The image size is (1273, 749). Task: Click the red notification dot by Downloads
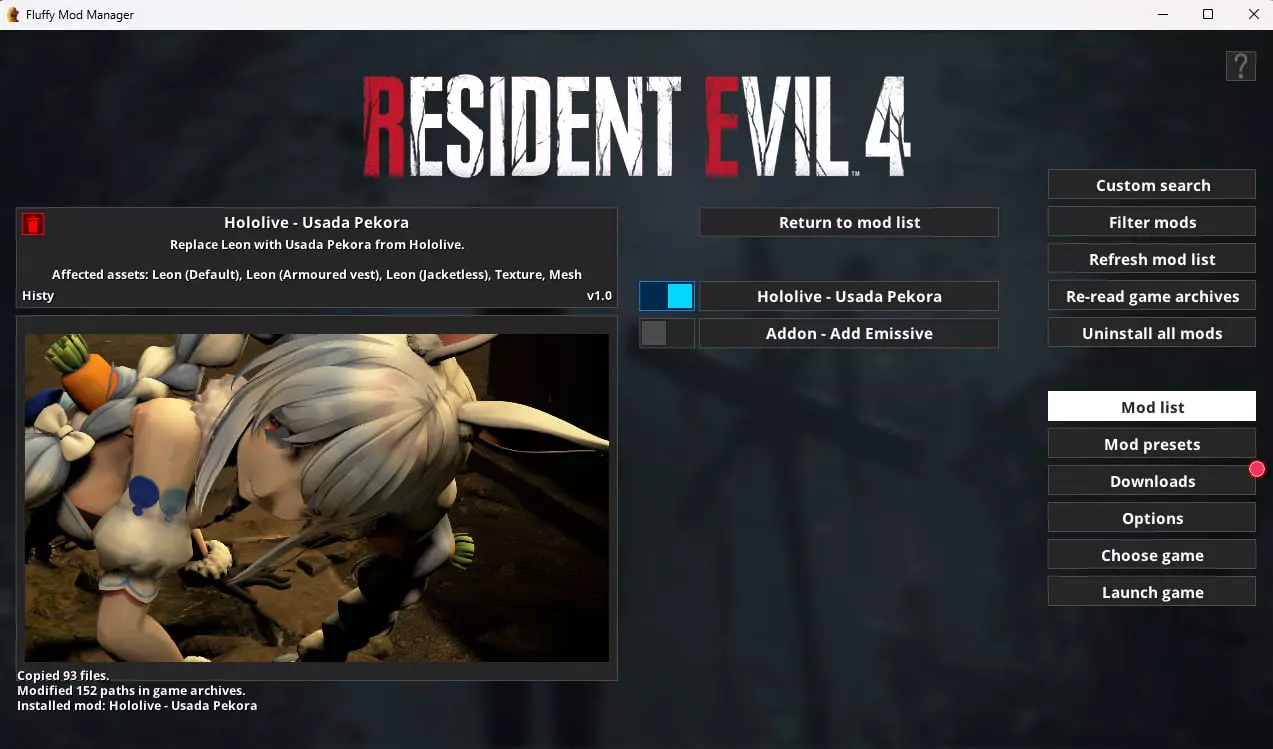[1257, 469]
